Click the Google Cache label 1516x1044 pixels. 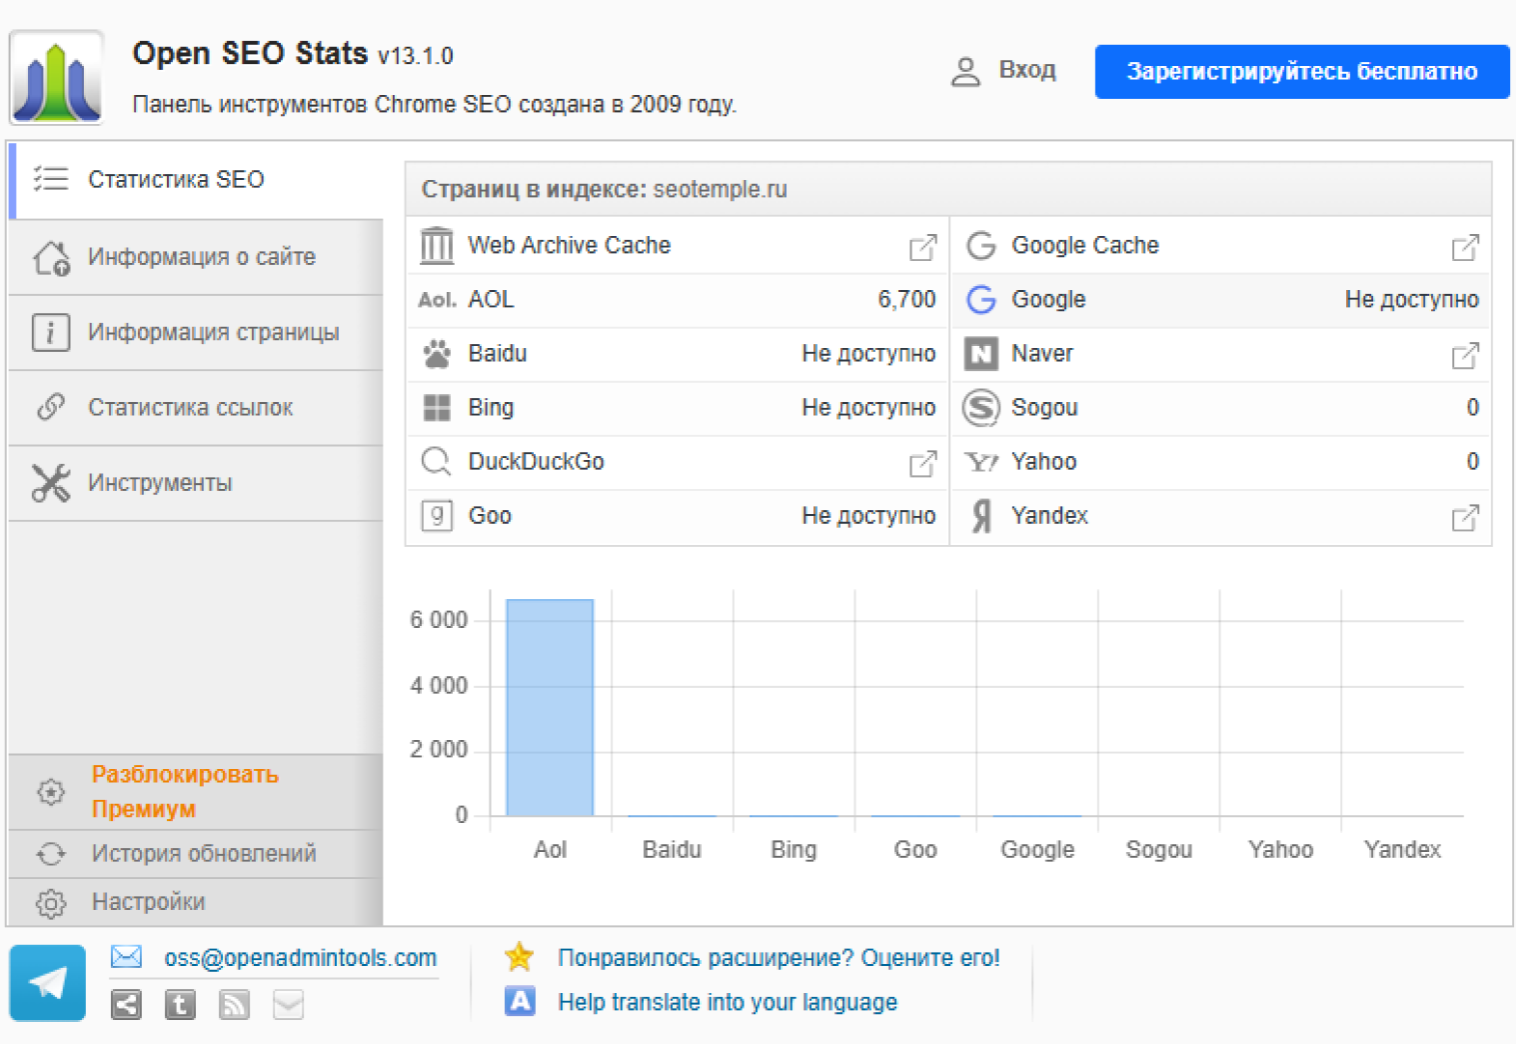click(x=1085, y=245)
